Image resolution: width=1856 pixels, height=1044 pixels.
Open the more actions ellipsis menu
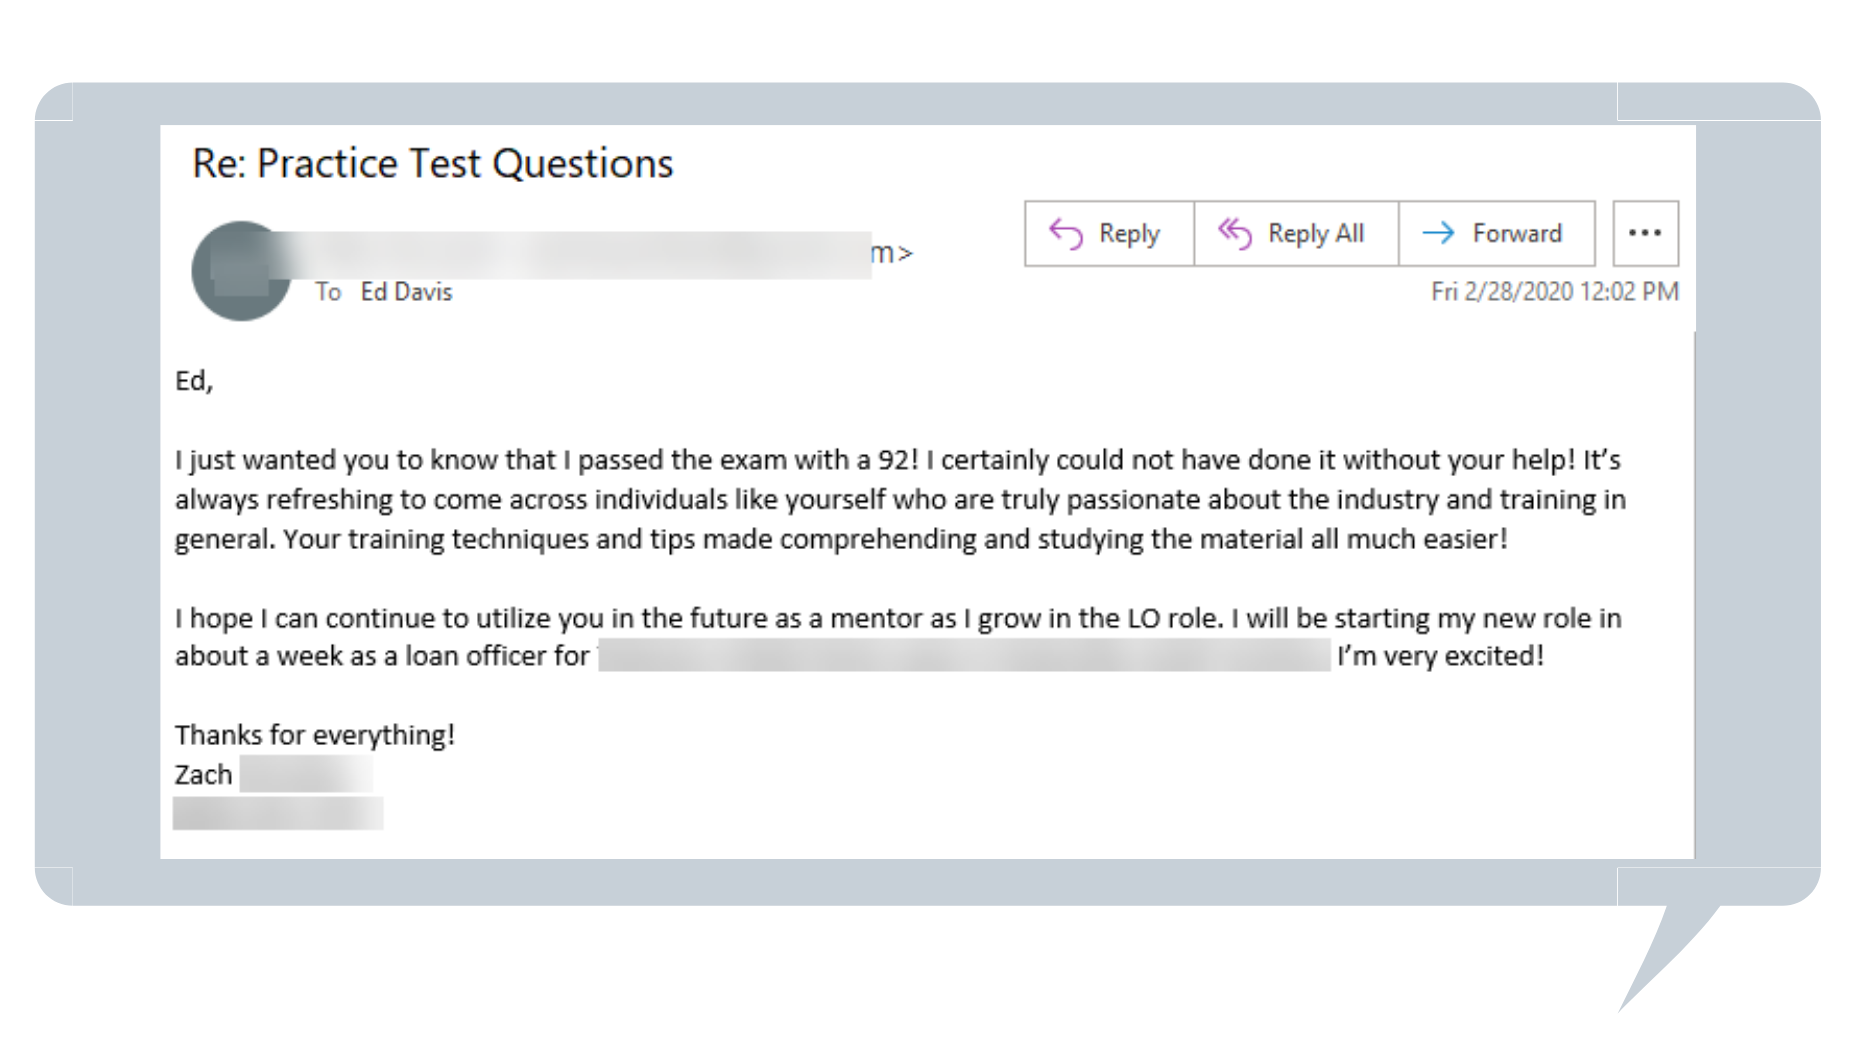pos(1644,234)
